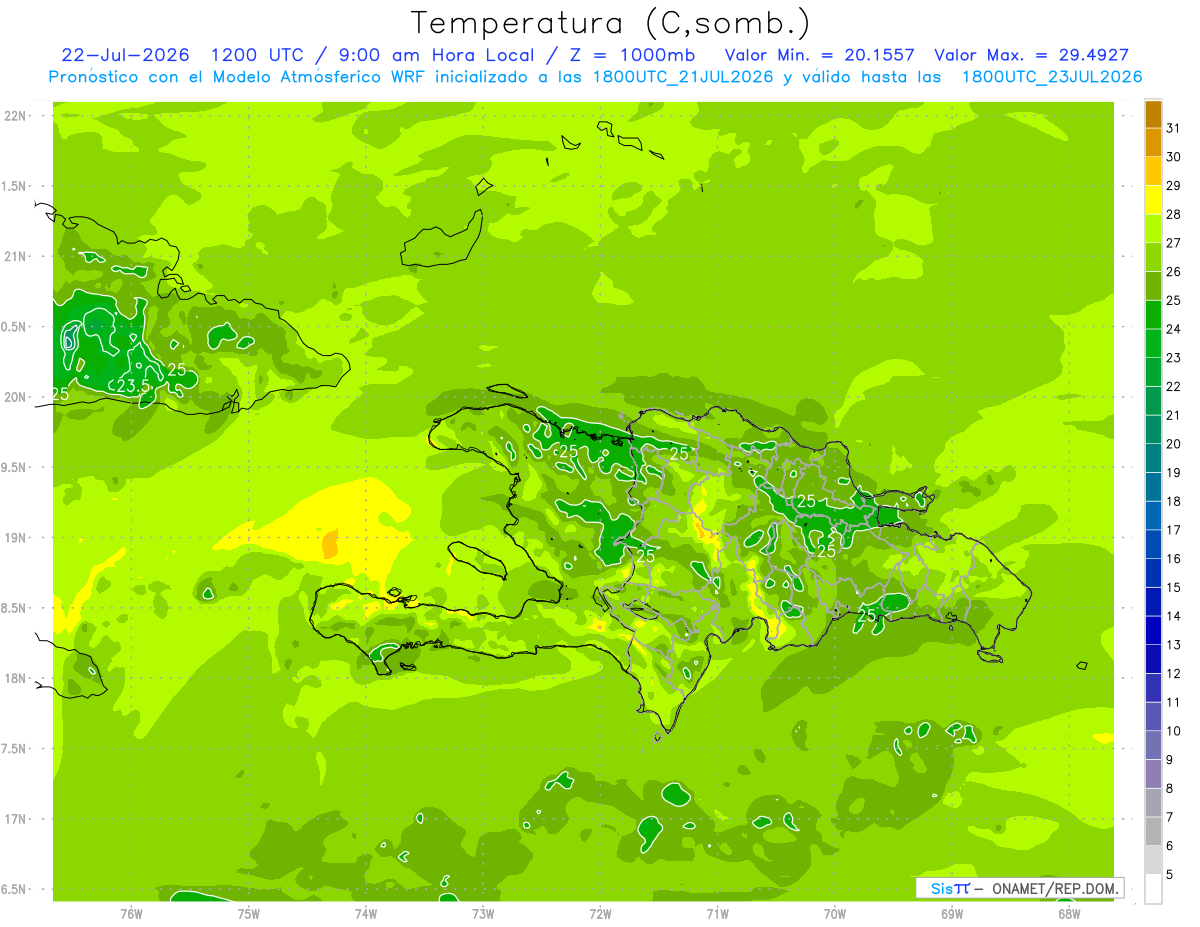1200x927 pixels.
Task: Click the colorbar label "27"
Action: tap(1173, 243)
